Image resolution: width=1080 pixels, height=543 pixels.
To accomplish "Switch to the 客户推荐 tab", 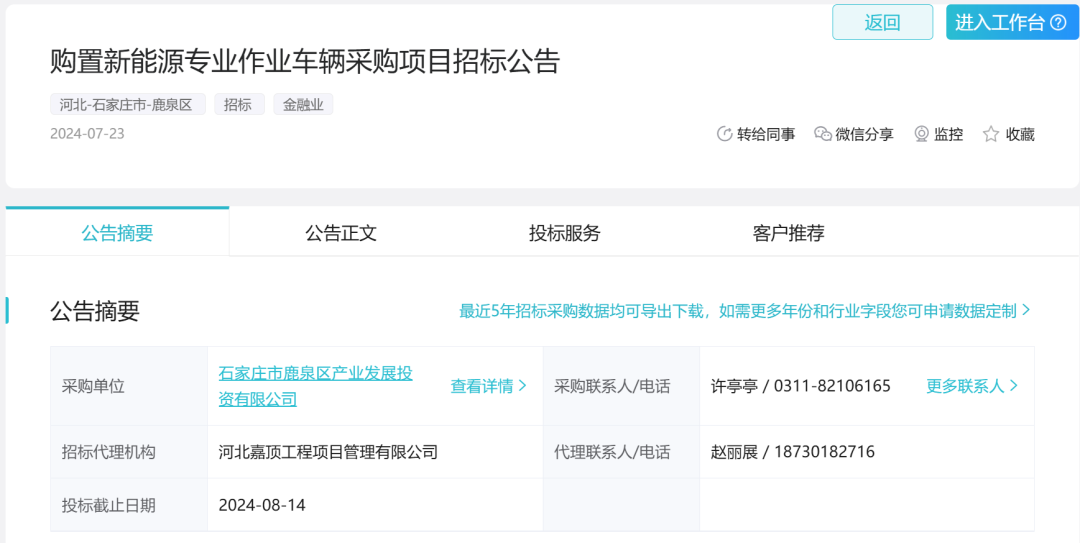I will (x=789, y=232).
